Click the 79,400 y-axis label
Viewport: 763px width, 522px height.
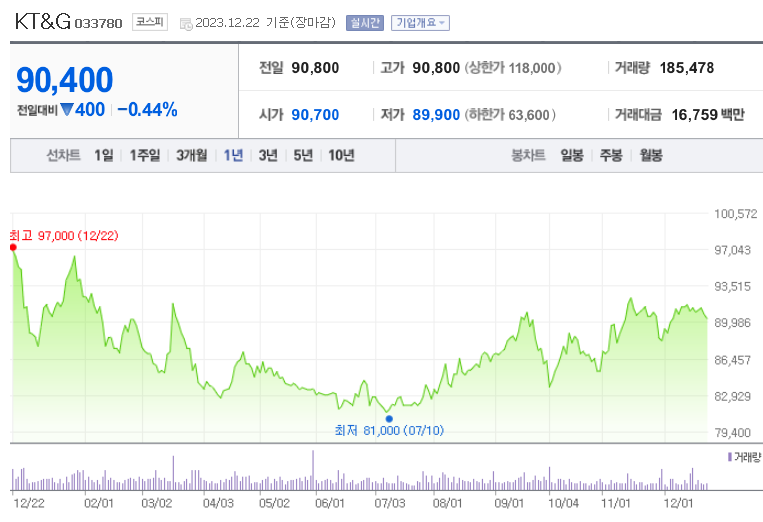732,432
